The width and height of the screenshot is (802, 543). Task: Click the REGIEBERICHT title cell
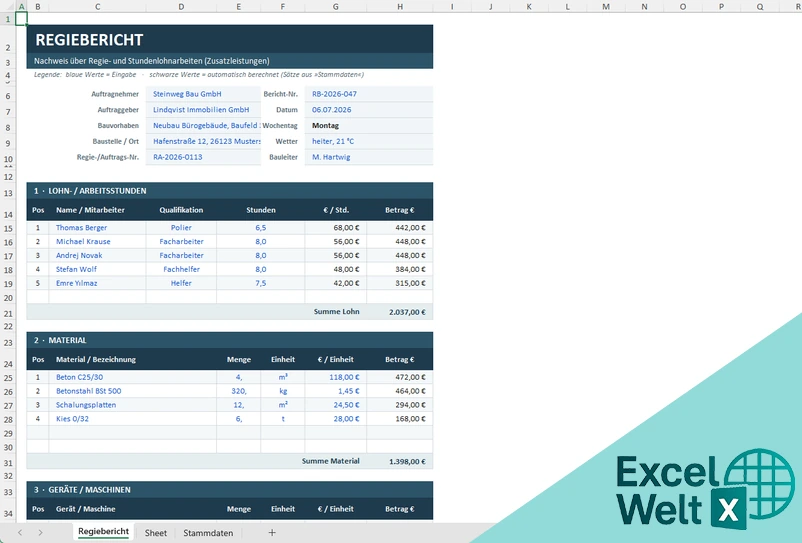point(230,39)
